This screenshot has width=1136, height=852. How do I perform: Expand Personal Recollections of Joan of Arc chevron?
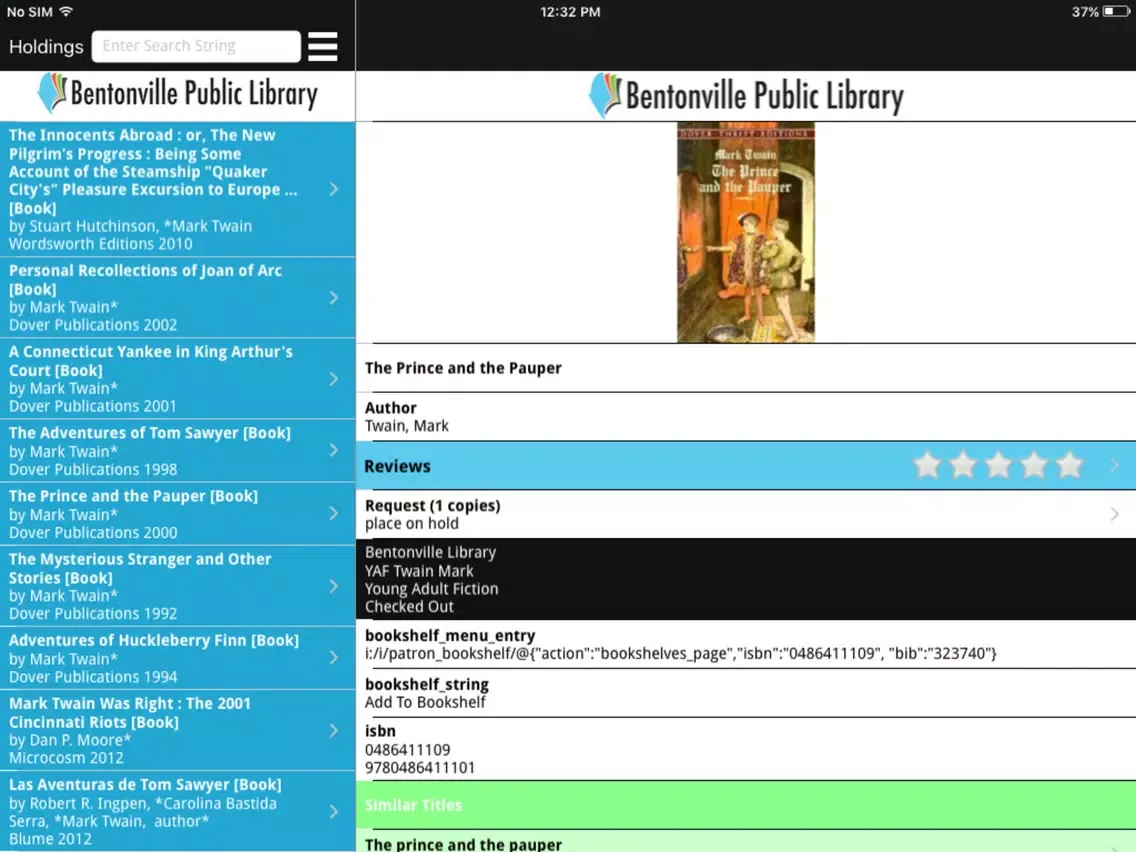click(334, 298)
